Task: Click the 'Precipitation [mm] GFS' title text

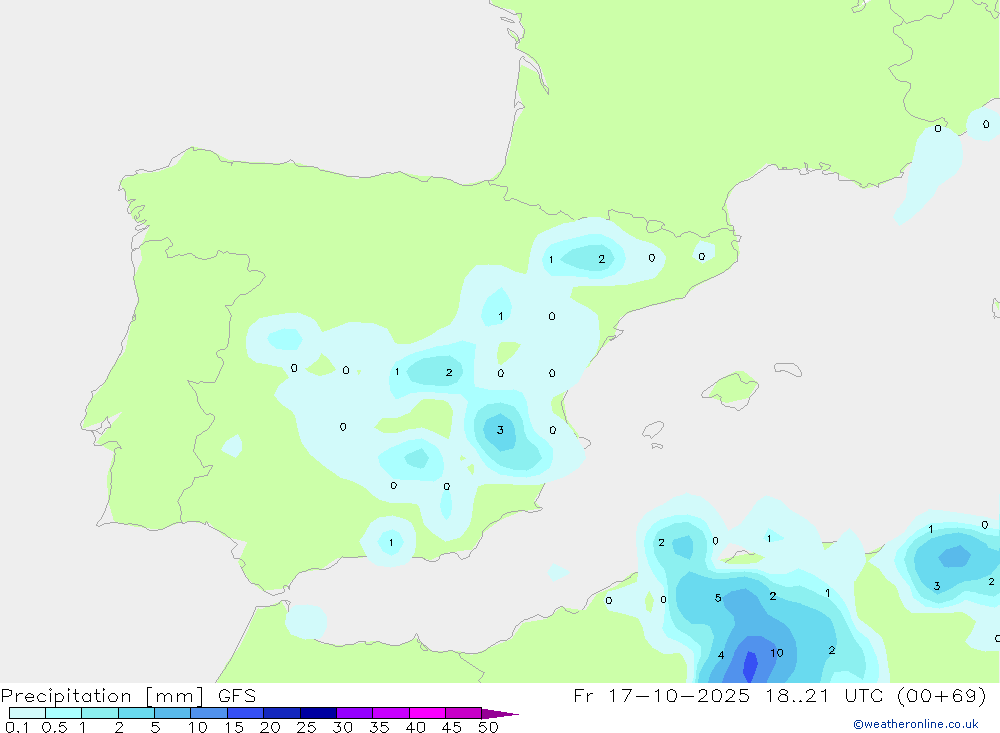Action: click(128, 695)
